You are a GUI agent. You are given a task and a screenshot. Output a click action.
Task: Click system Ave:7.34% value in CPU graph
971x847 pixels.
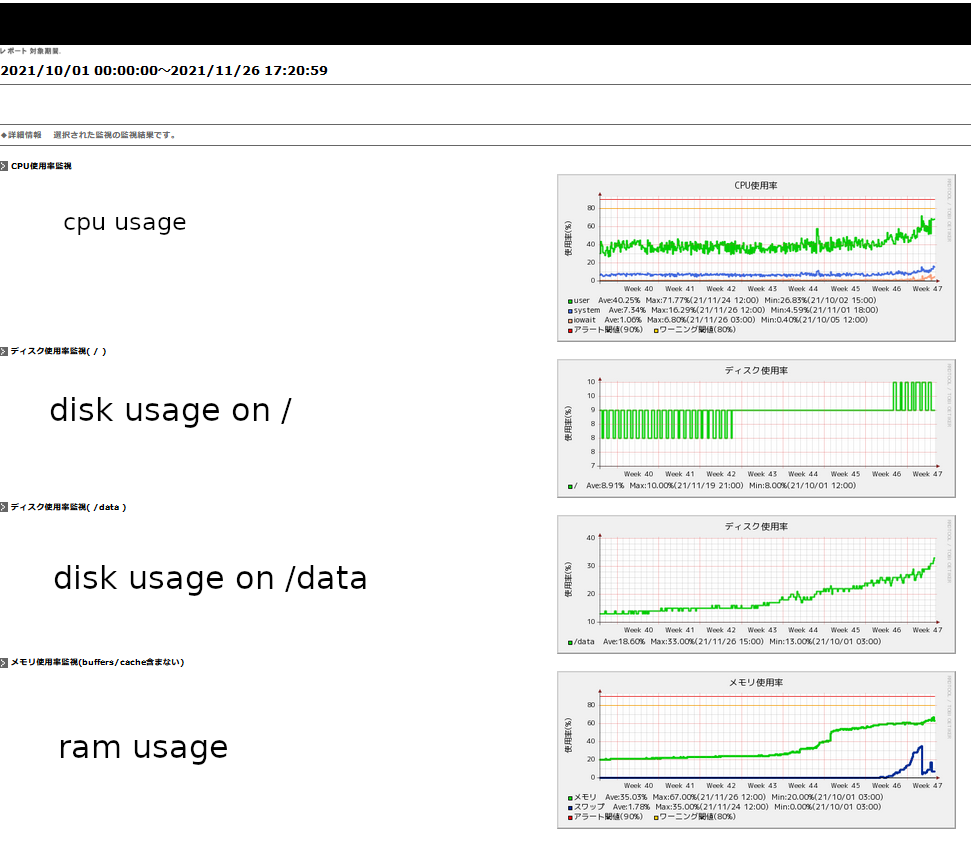pos(627,310)
